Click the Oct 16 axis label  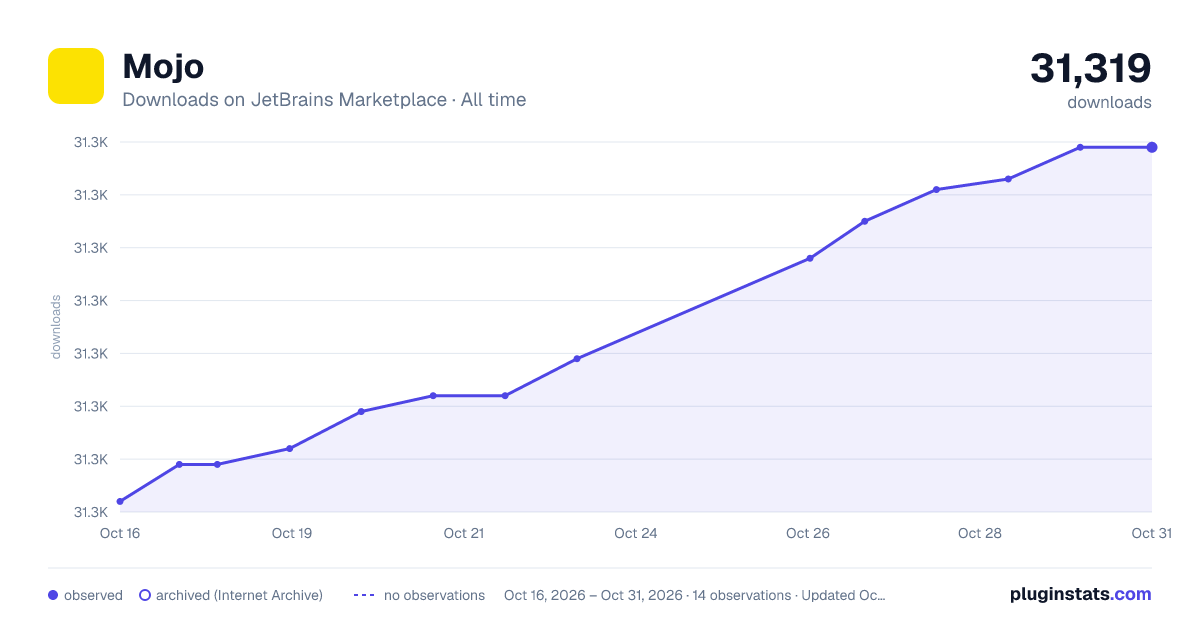tap(120, 533)
